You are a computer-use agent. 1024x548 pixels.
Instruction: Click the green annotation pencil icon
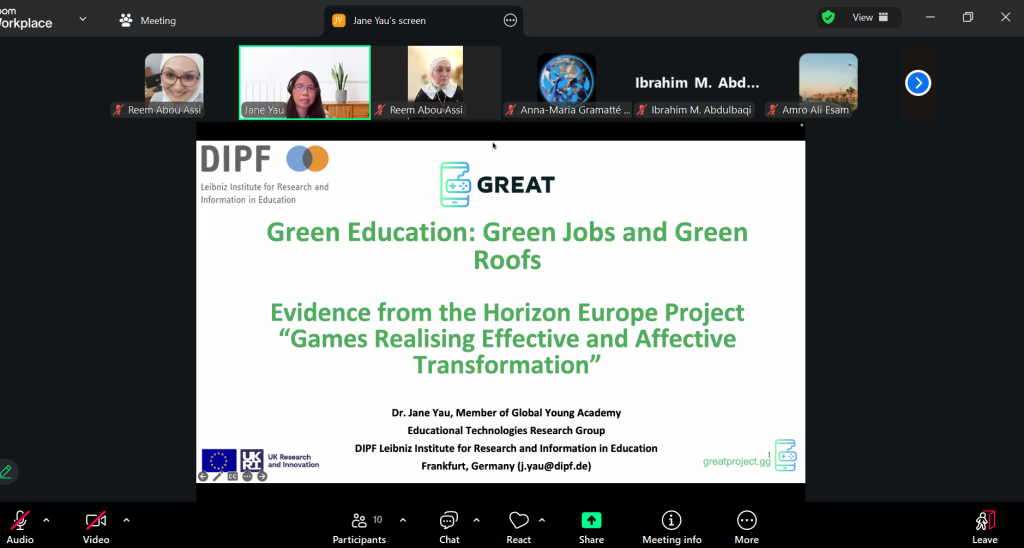[7, 471]
